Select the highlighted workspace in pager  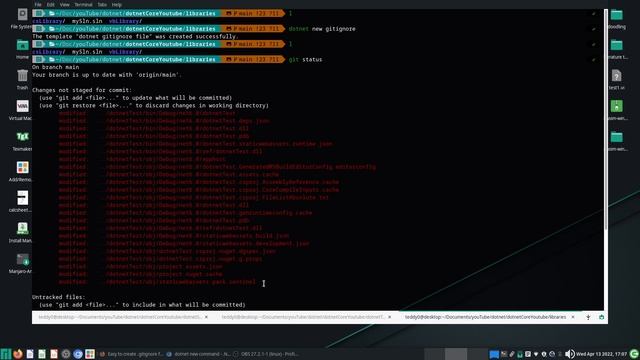(x=456, y=354)
